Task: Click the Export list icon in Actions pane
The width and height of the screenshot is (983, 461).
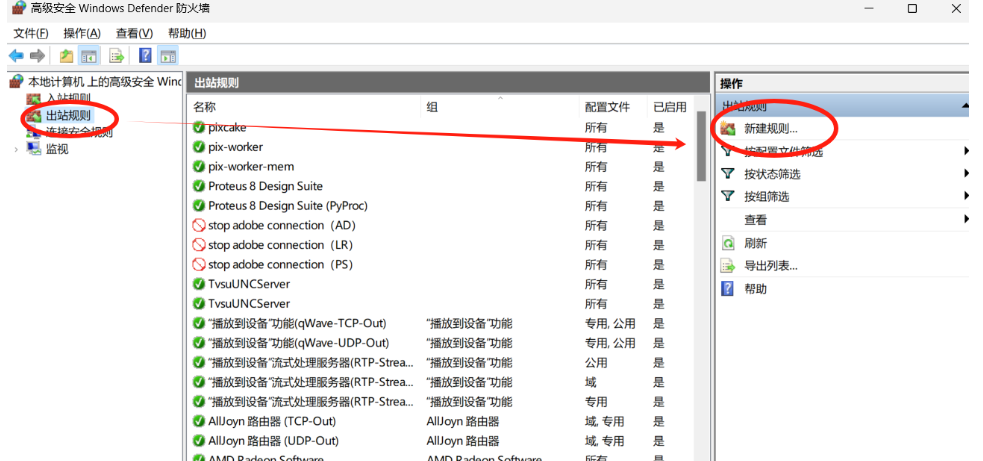Action: (727, 266)
